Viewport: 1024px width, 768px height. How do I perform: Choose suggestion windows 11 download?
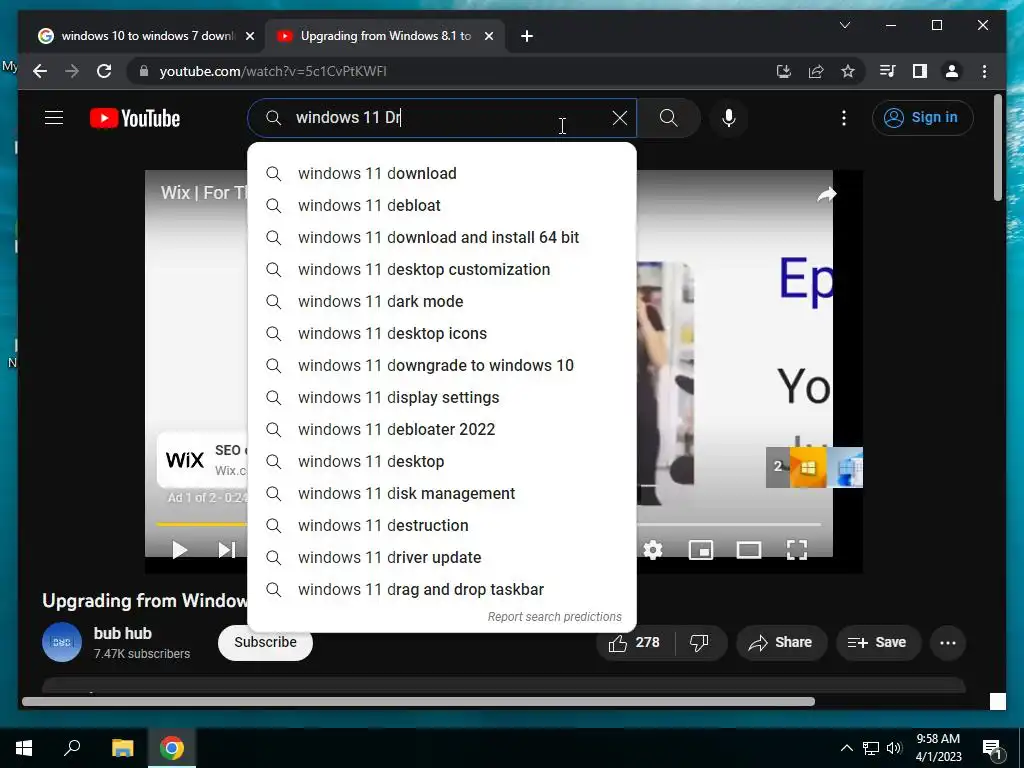click(442, 174)
